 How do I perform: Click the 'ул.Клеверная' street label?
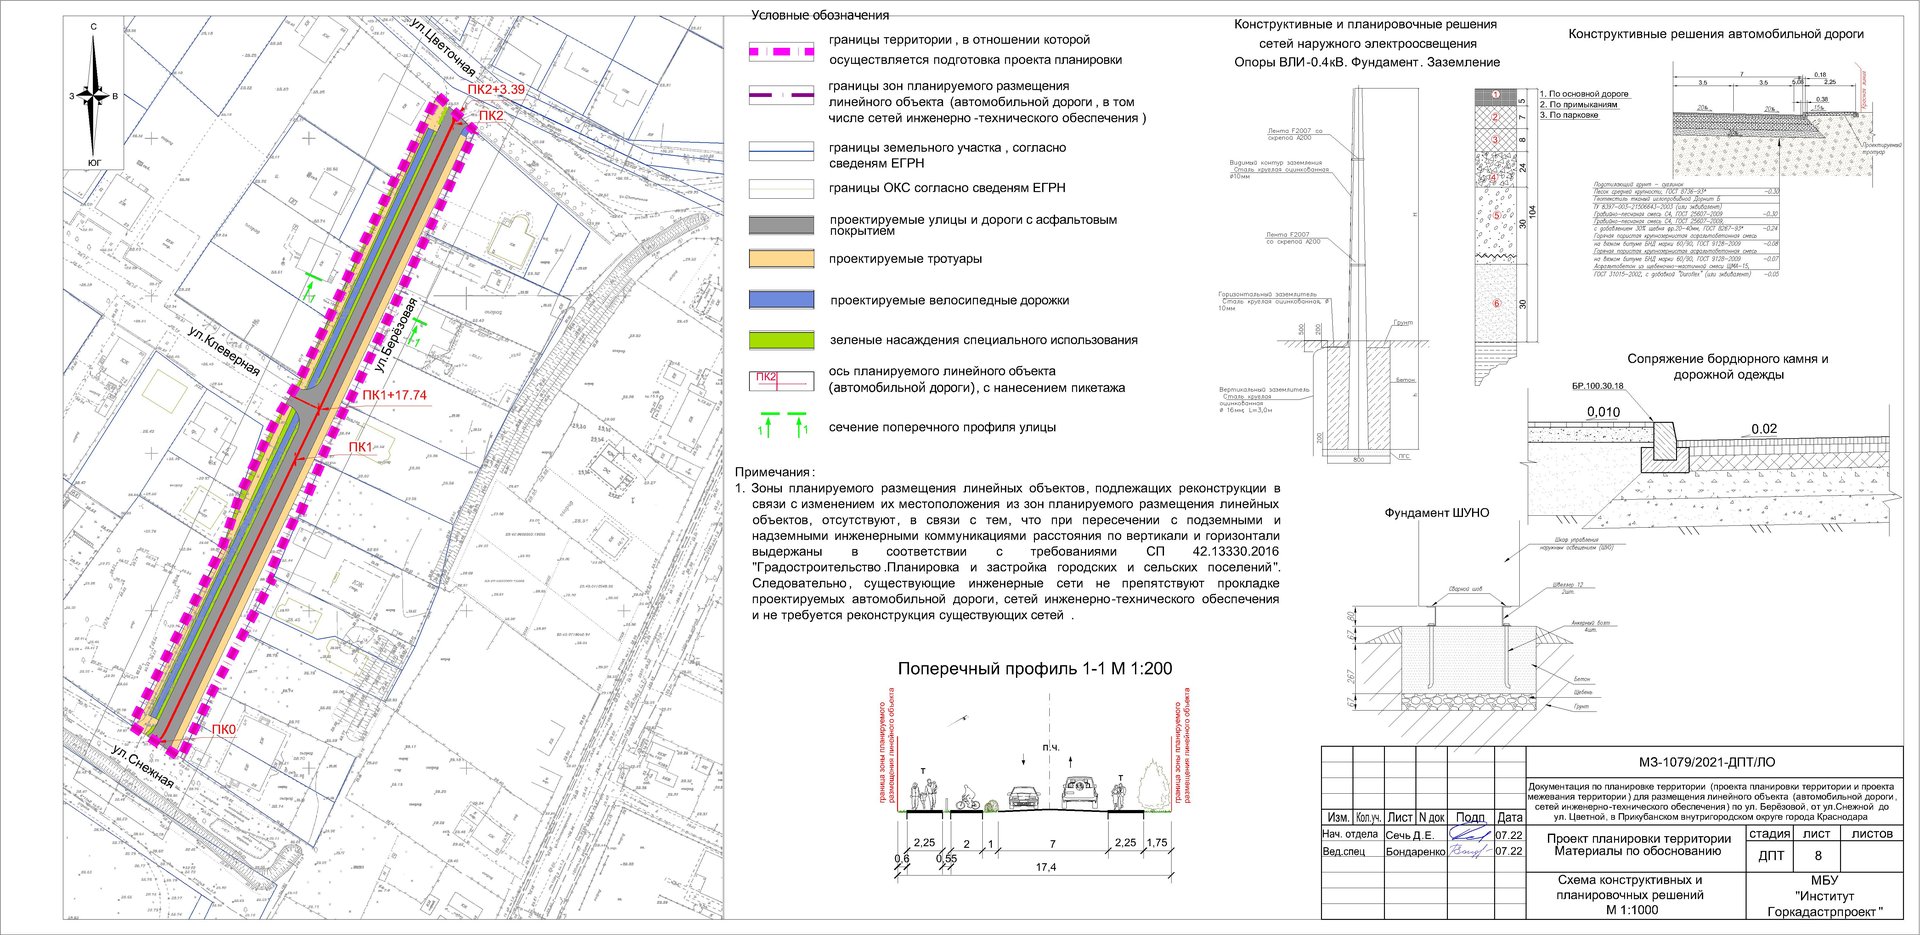click(x=224, y=350)
